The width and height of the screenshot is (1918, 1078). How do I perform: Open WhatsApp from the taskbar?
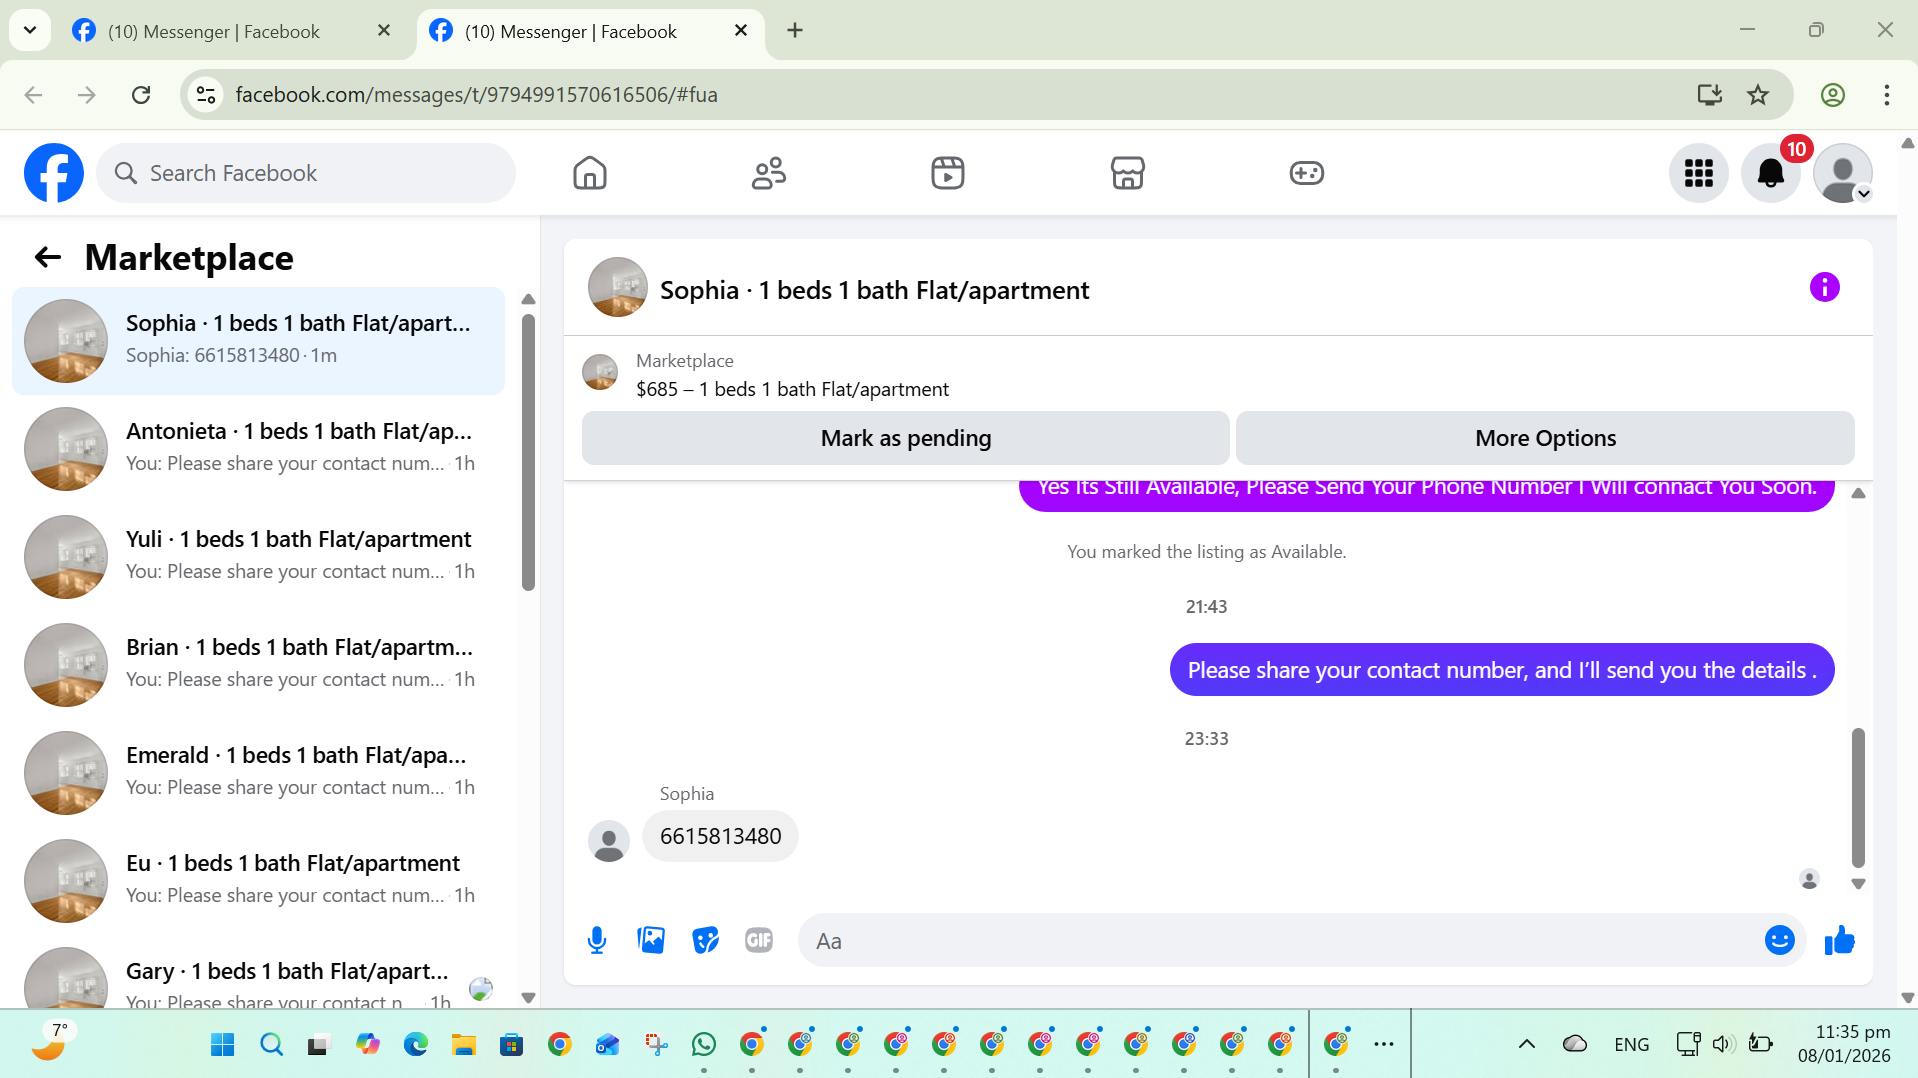tap(704, 1045)
